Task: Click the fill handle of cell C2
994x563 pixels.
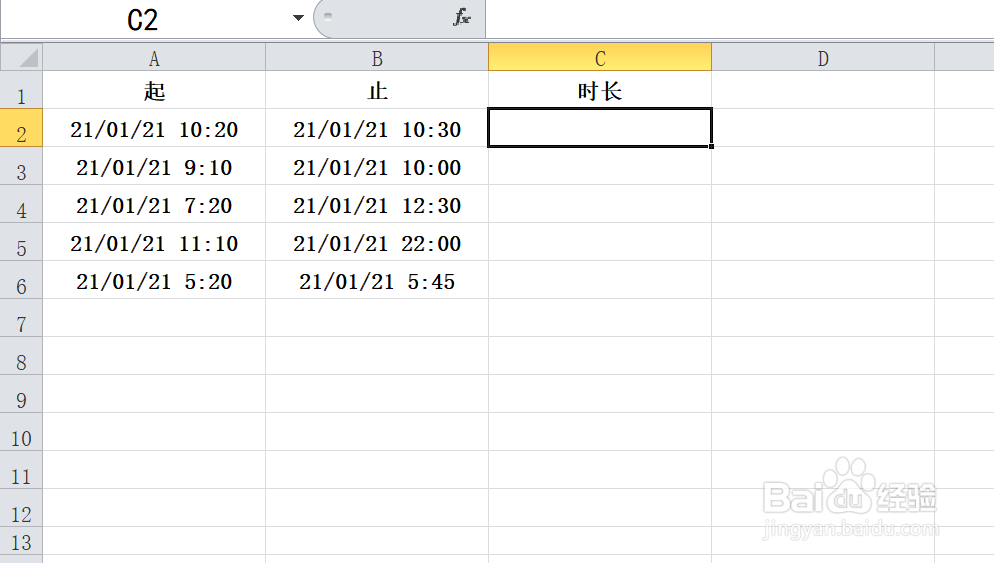Action: (711, 146)
